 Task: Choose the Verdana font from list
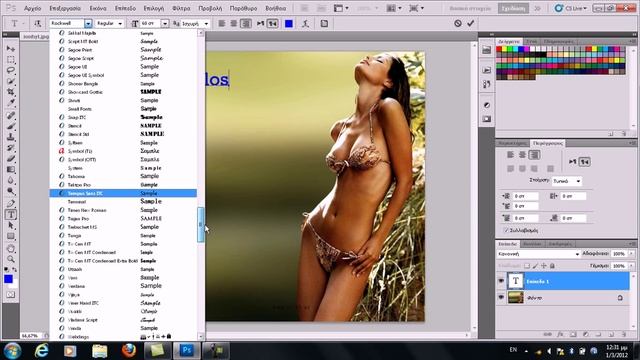pos(123,286)
